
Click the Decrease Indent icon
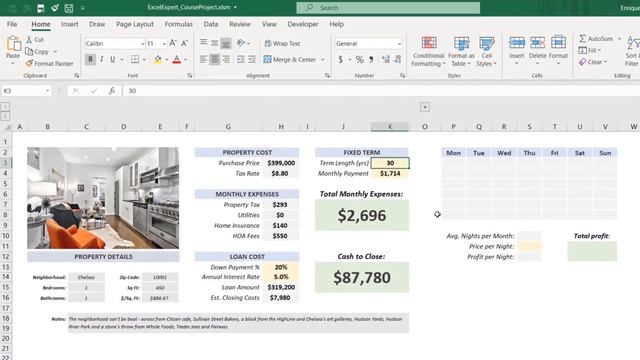(x=241, y=60)
